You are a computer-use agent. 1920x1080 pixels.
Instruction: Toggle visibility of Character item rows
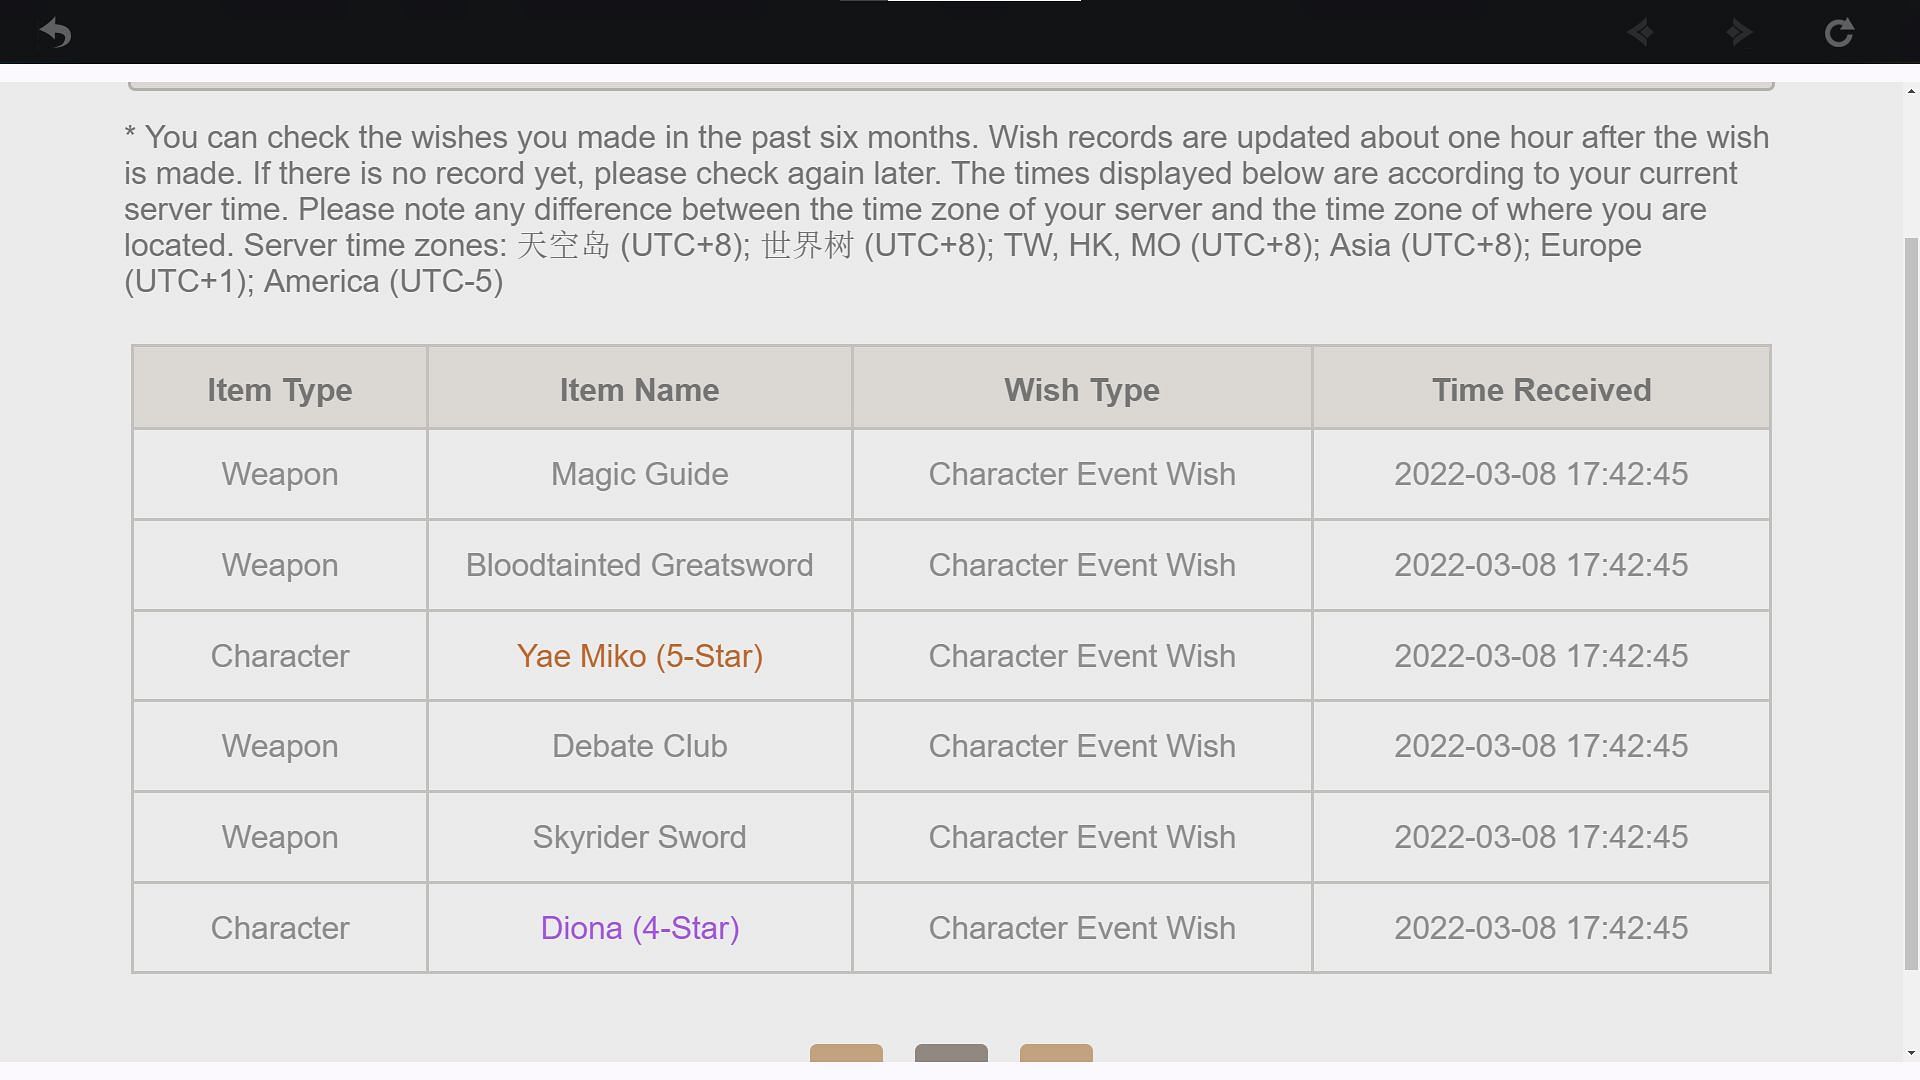coord(278,389)
